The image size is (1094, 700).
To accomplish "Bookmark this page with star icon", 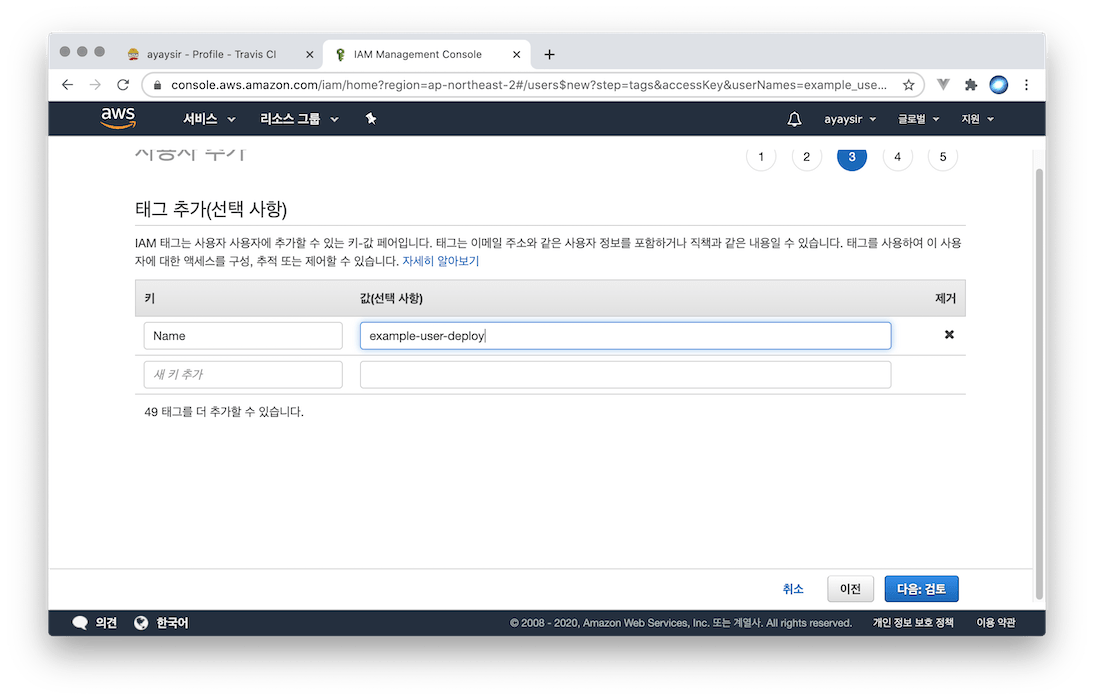I will coord(908,85).
